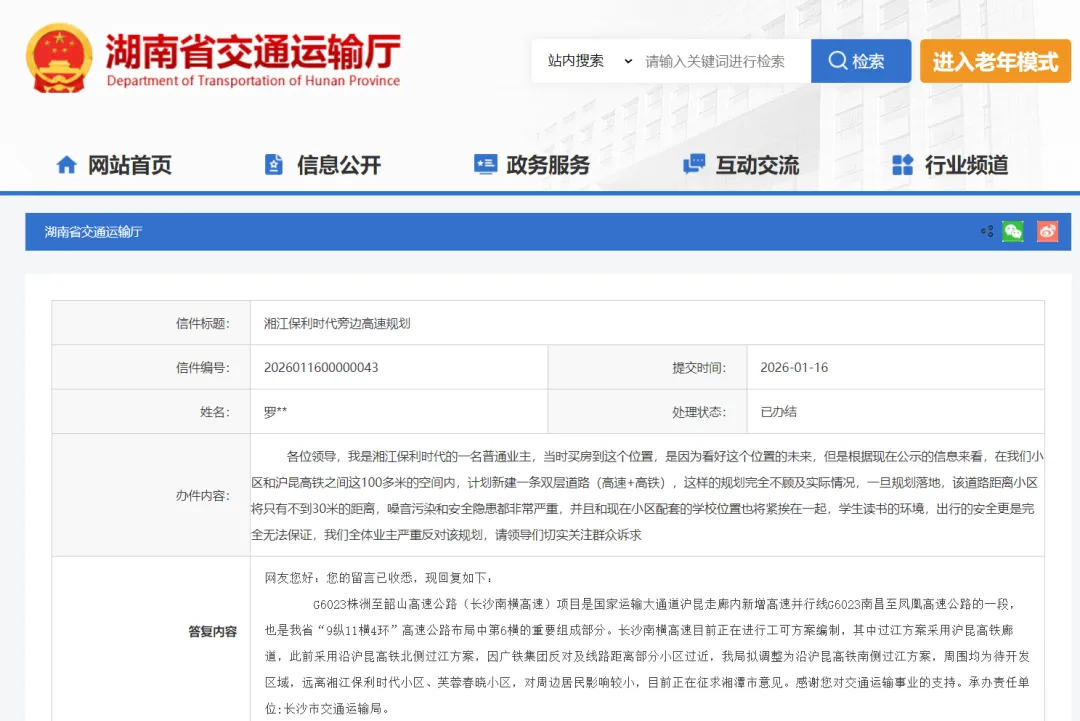Click the 提交时间 label cell
Viewport: 1080px width, 721px height.
pyautogui.click(x=647, y=368)
